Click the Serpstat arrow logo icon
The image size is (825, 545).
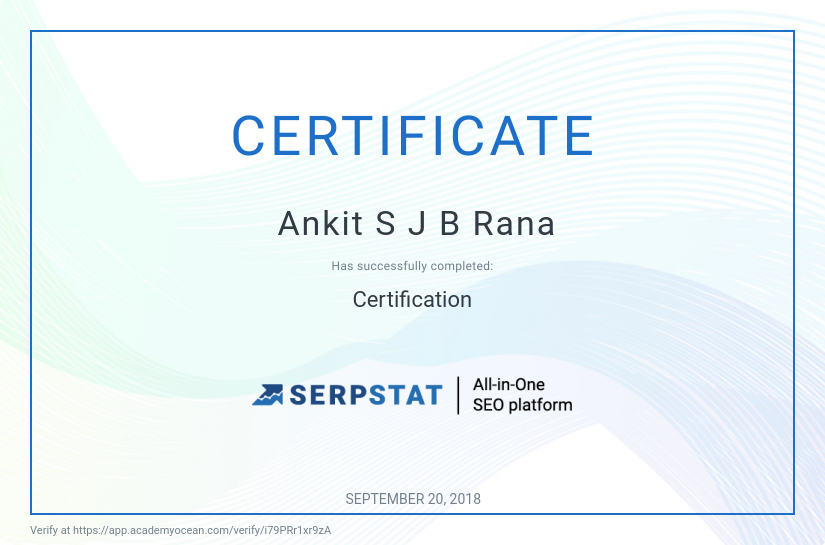tap(268, 395)
